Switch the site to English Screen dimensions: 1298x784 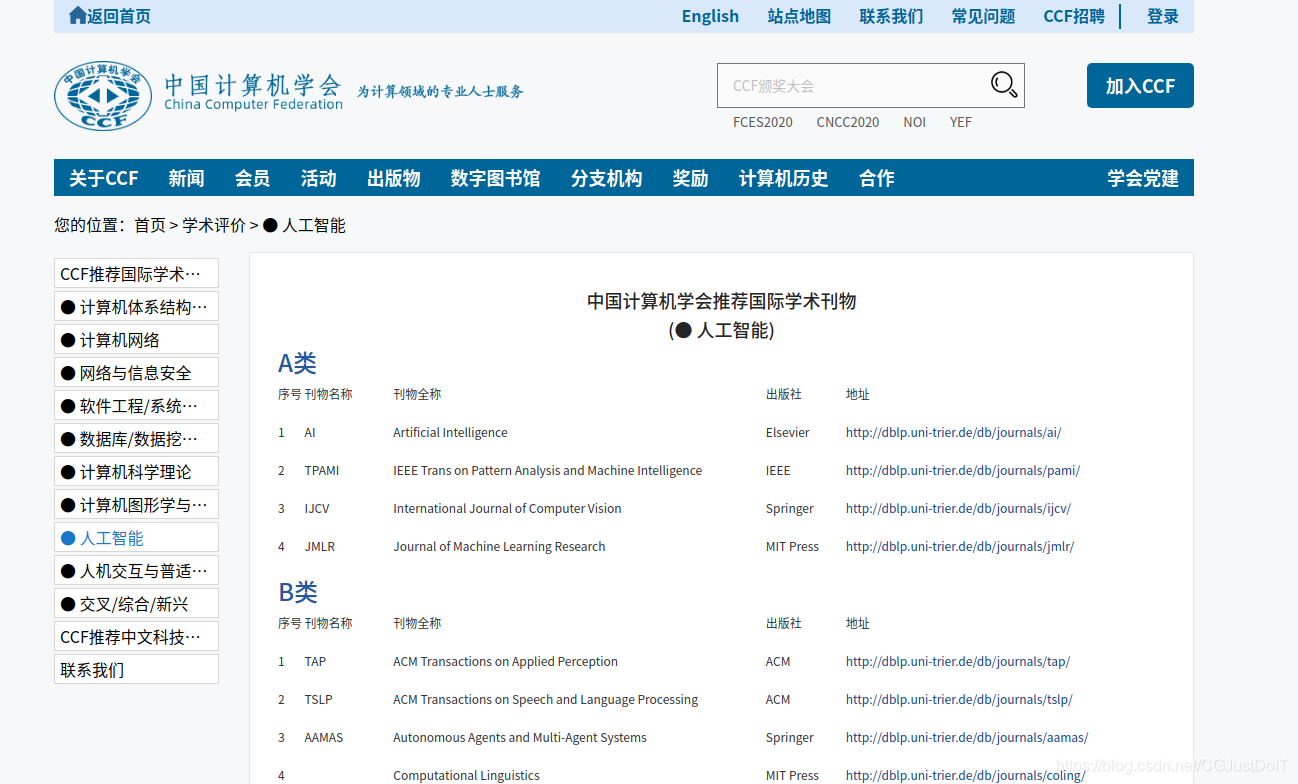tap(710, 16)
